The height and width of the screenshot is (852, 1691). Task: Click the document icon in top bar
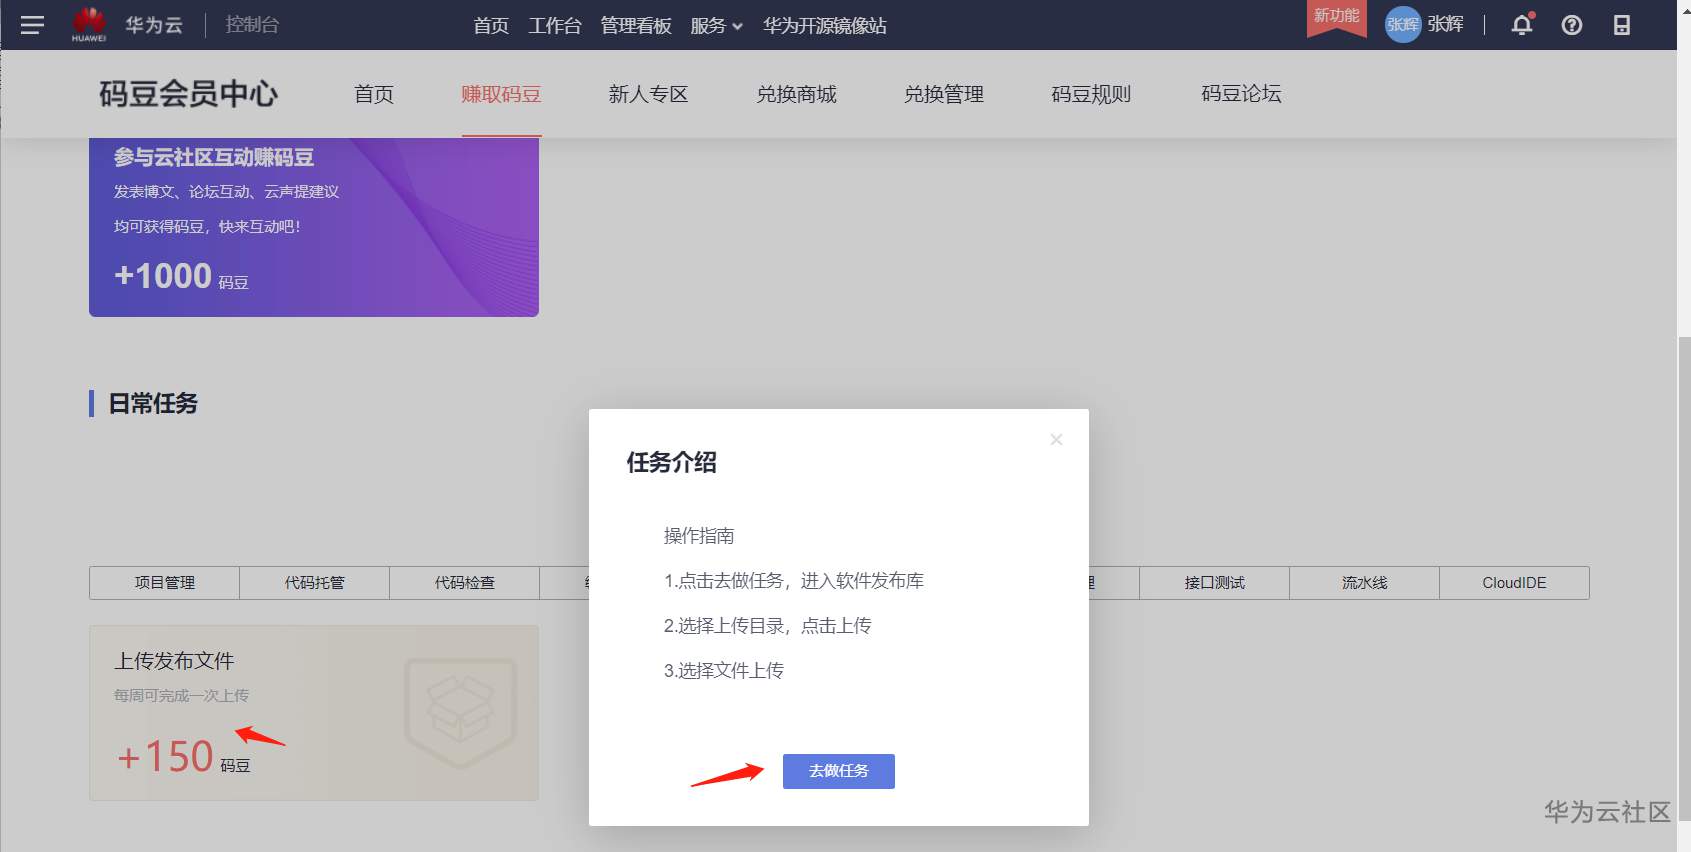point(1622,25)
